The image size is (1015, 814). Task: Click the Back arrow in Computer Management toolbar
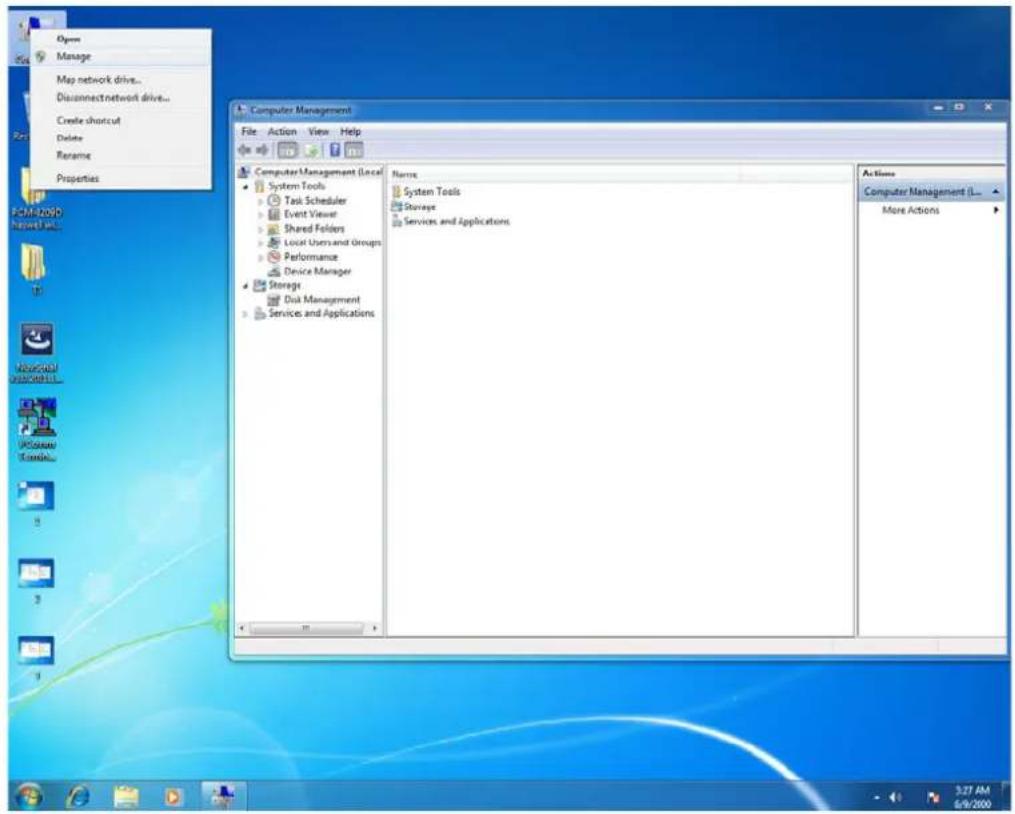click(245, 150)
